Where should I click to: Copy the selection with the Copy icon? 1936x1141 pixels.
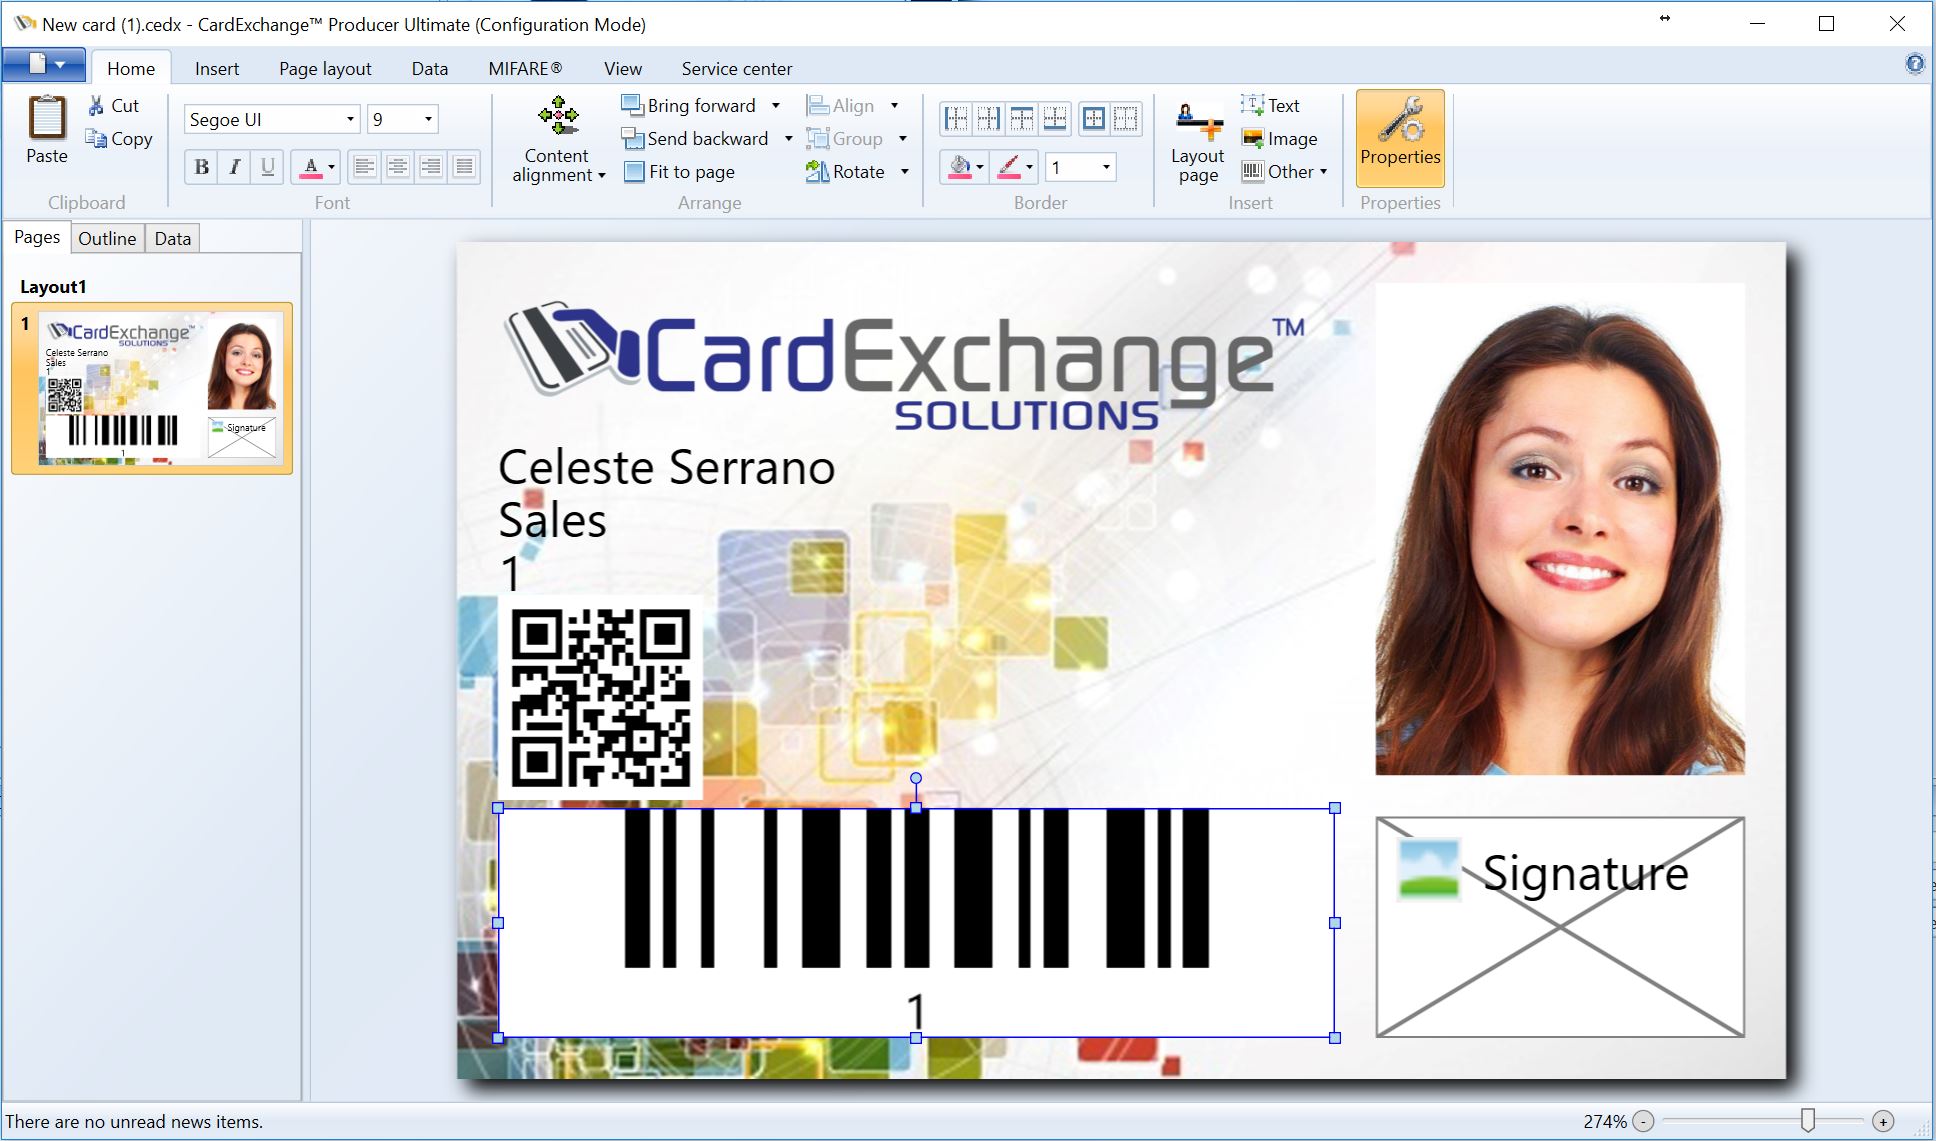click(x=96, y=139)
